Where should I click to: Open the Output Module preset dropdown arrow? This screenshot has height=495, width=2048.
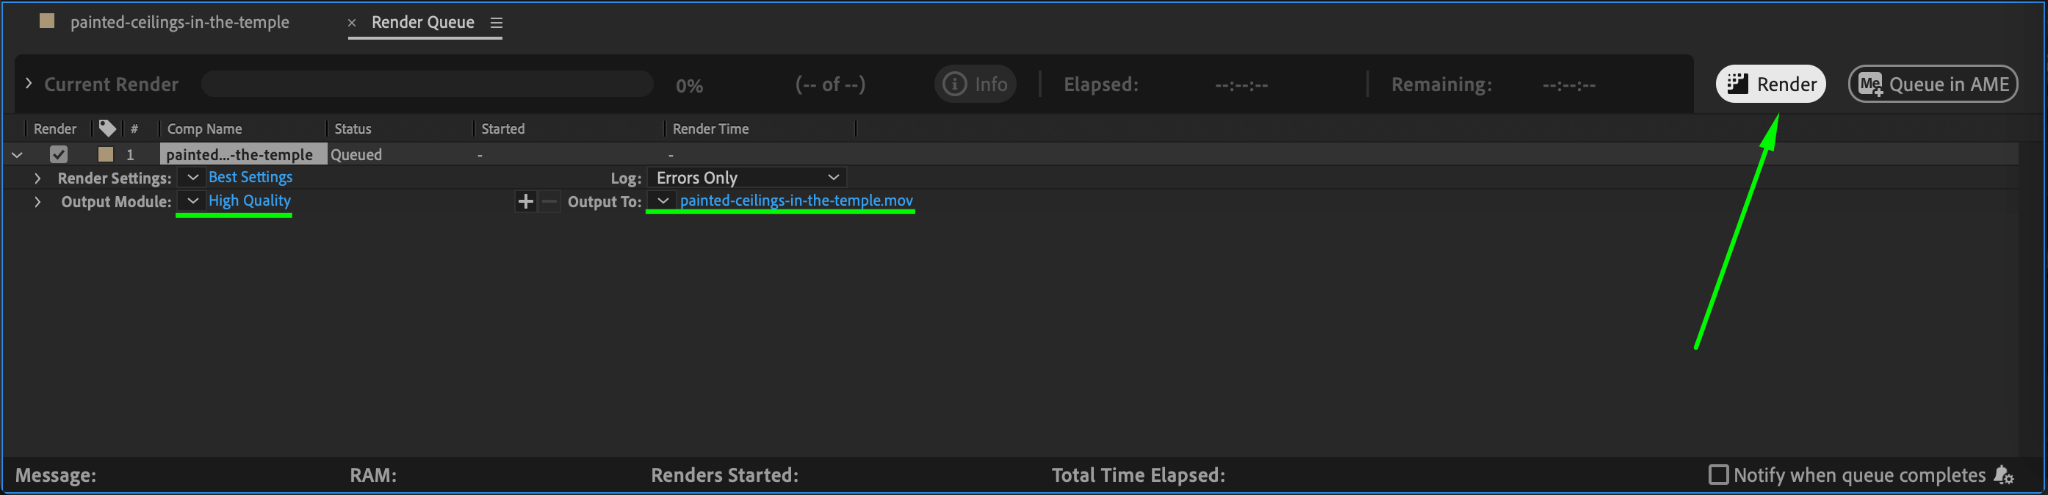[192, 201]
